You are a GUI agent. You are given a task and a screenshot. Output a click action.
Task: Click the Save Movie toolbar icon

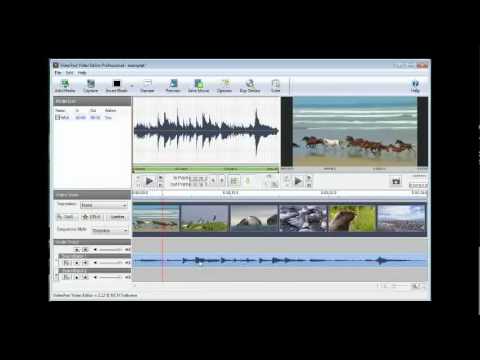coord(198,86)
